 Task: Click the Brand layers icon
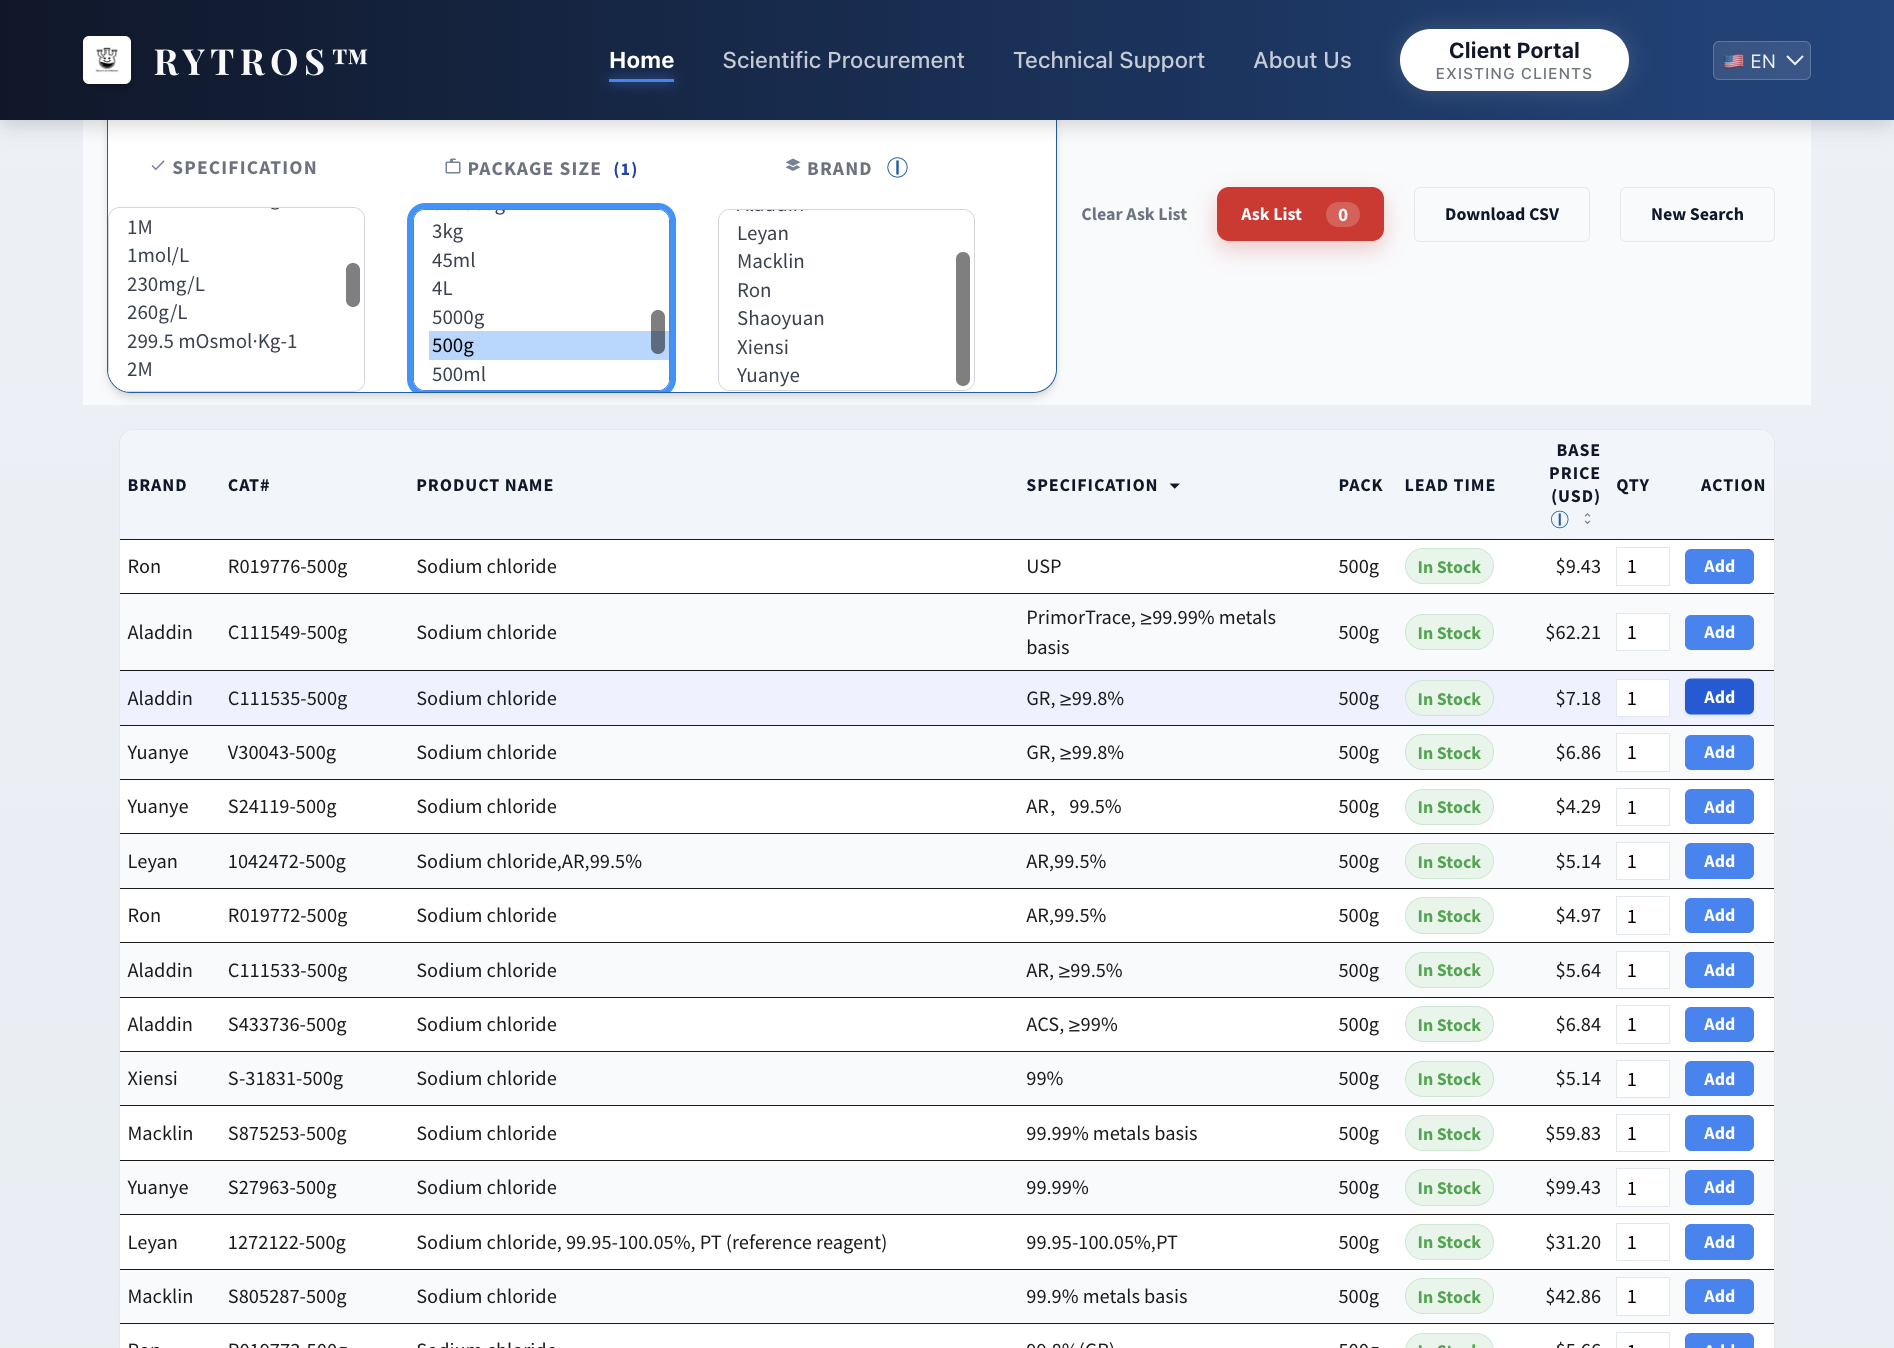pos(793,166)
